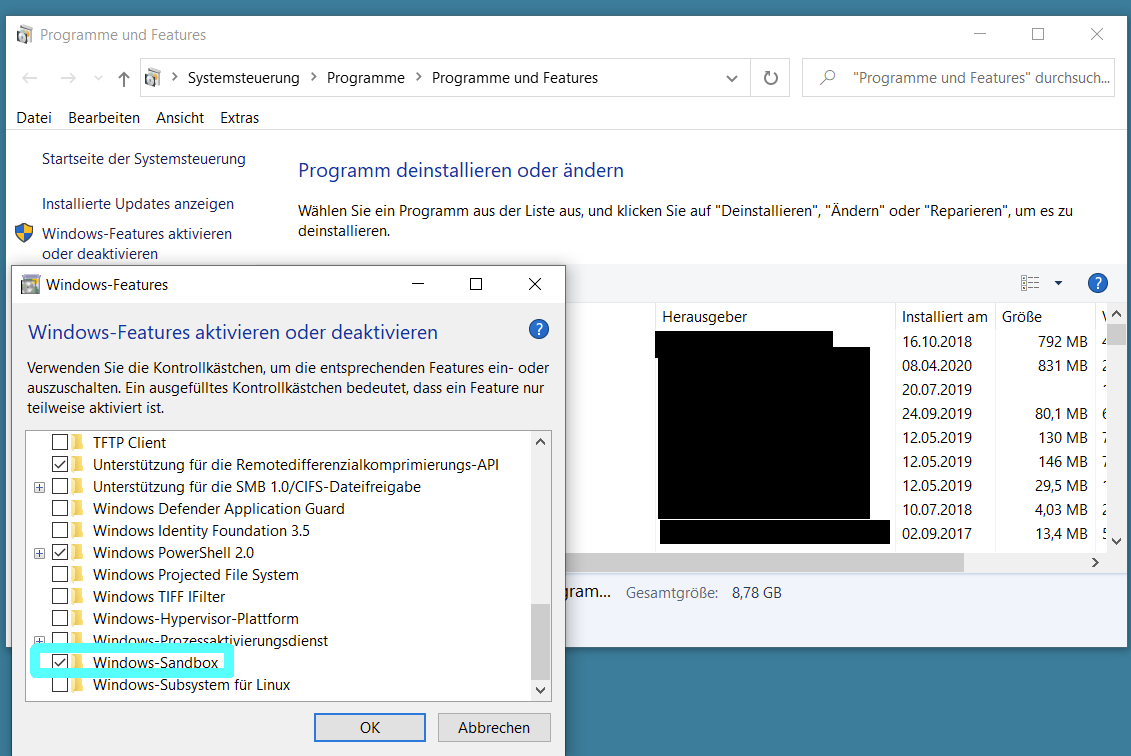Expand Windows PowerShell 2.0 tree node
This screenshot has height=756, width=1131.
pos(40,553)
